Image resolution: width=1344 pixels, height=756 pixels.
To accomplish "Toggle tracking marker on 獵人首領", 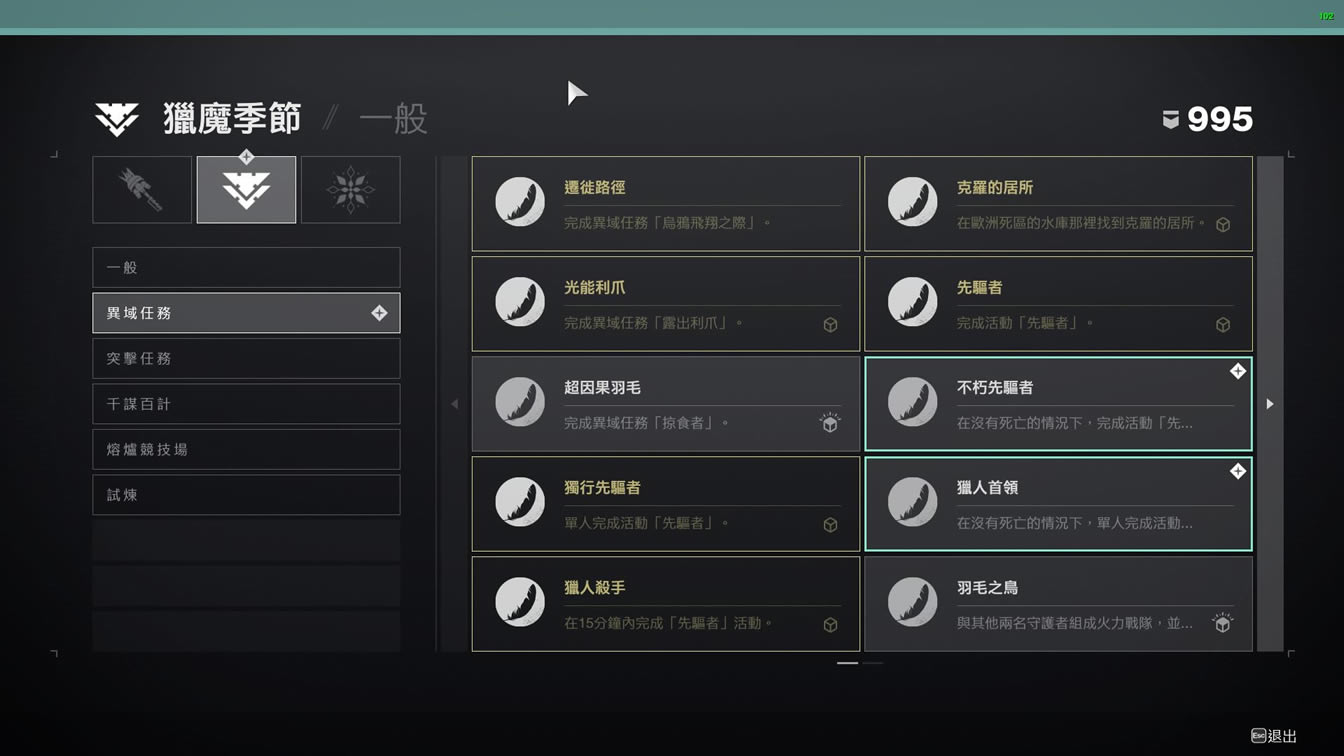I will pos(1238,471).
